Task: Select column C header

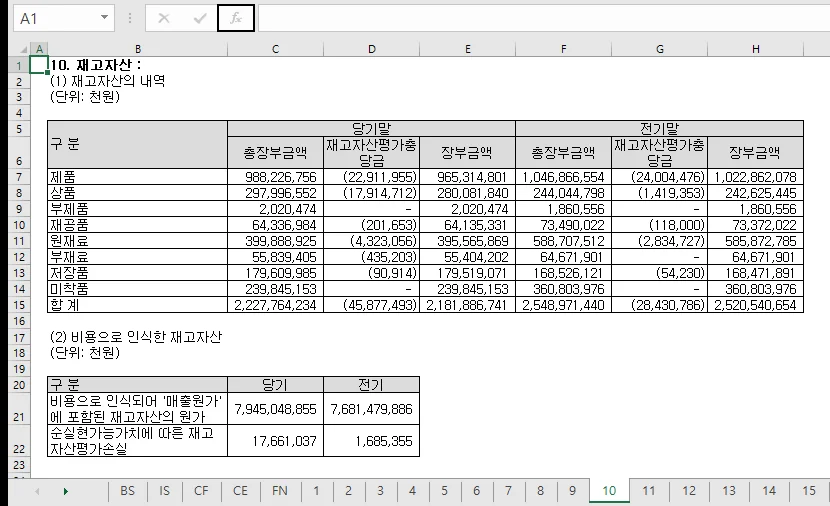Action: pos(275,49)
